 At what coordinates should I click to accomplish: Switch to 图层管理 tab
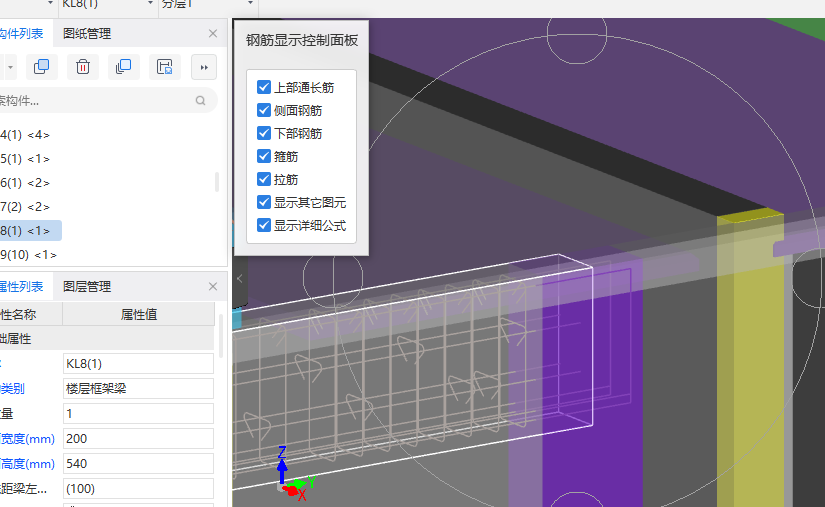(87, 287)
